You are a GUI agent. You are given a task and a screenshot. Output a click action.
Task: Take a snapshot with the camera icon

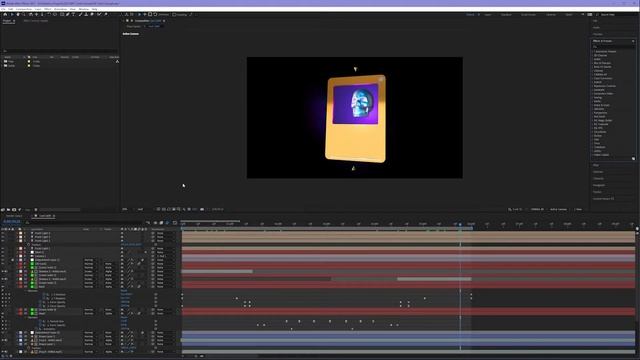click(202, 209)
